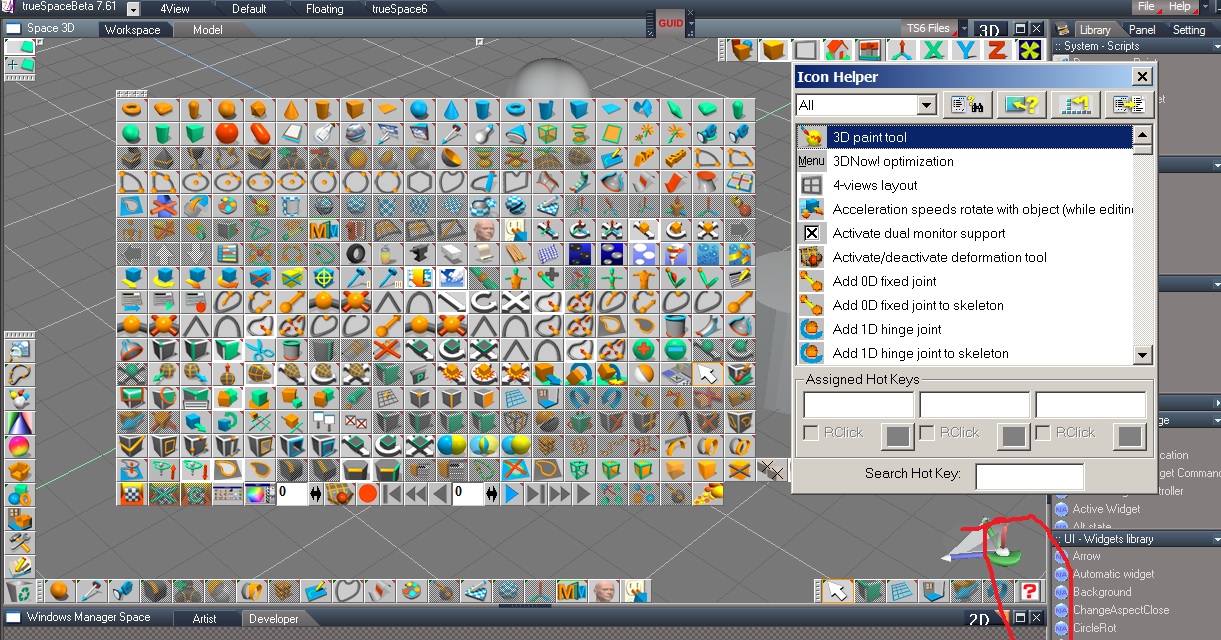Open the 2D view dropdown arrow
The width and height of the screenshot is (1221, 640).
pyautogui.click(x=1003, y=619)
